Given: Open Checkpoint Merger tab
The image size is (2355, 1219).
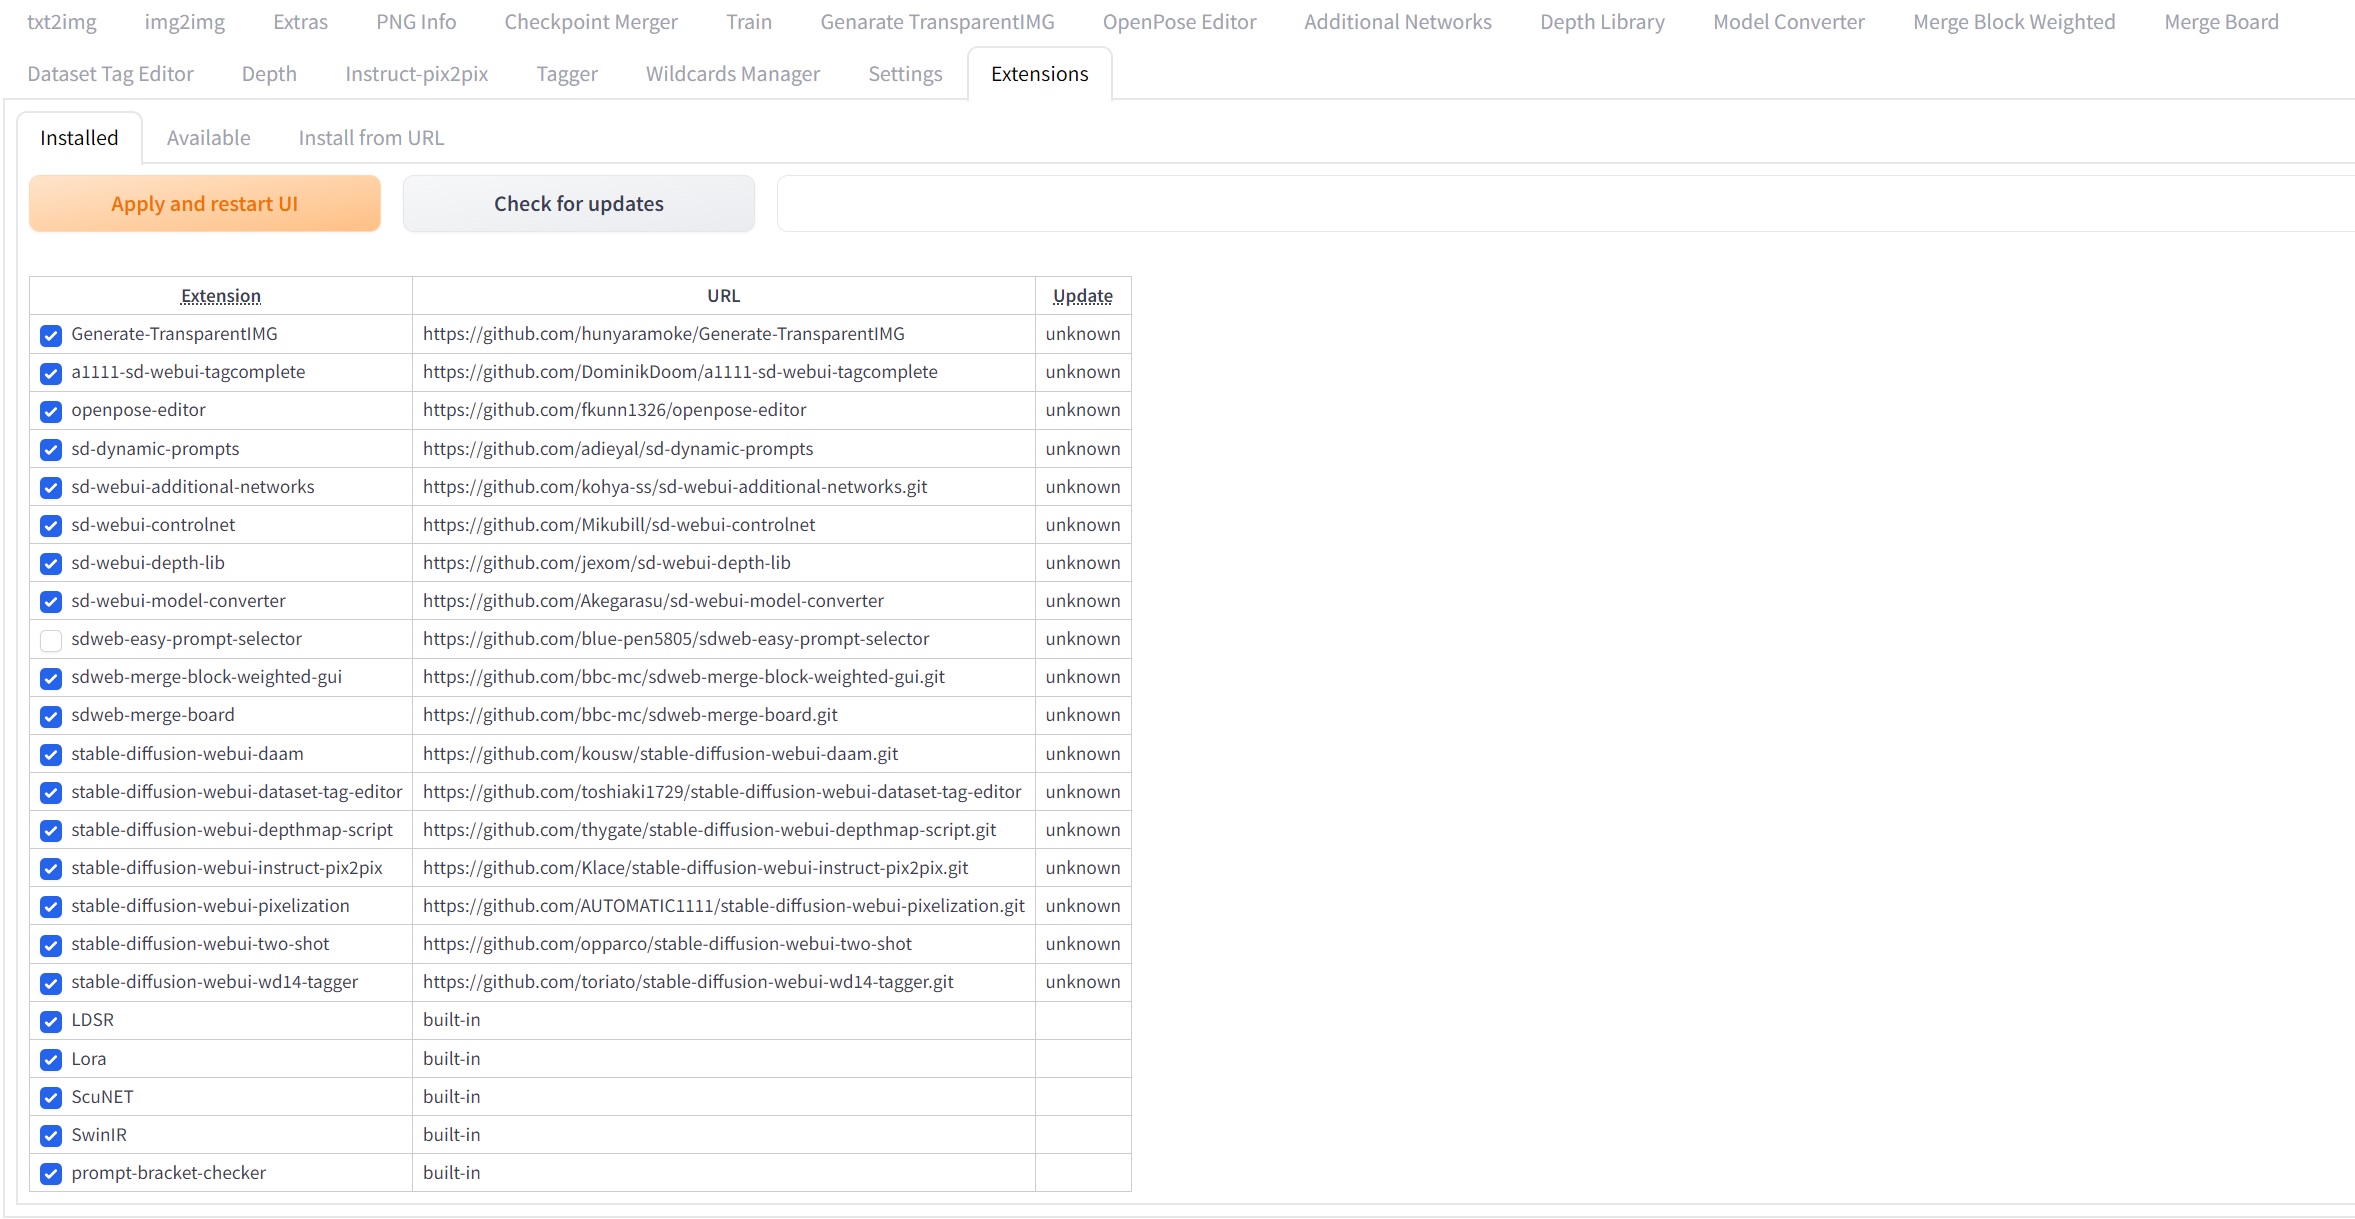Looking at the screenshot, I should coord(591,22).
